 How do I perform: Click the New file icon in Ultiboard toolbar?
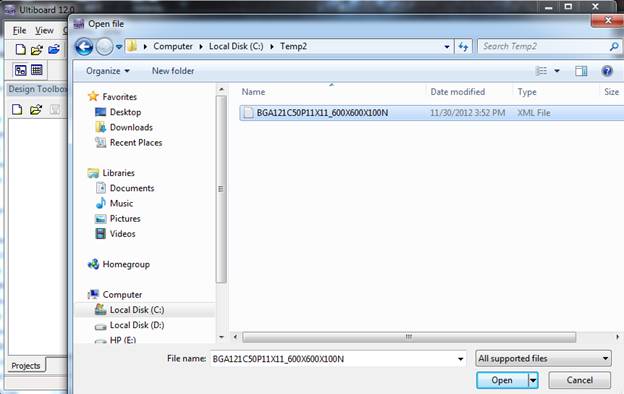coord(20,49)
